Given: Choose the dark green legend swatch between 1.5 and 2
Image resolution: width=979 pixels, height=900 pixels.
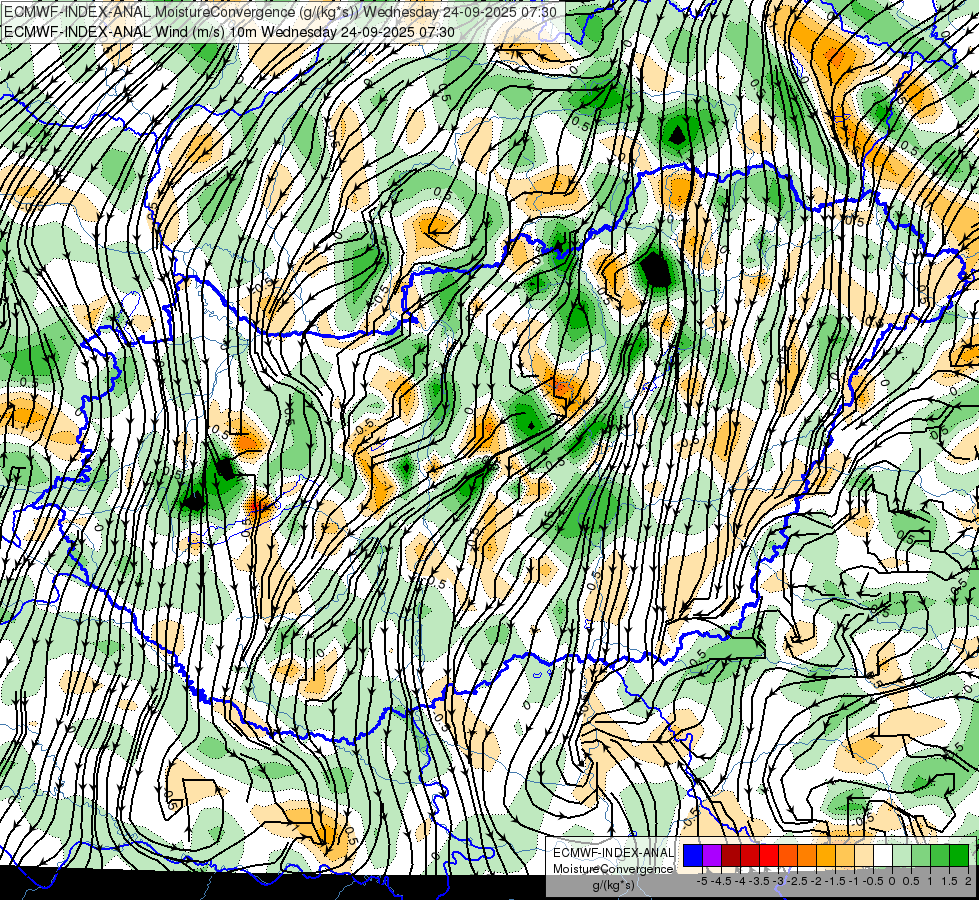Looking at the screenshot, I should coord(959,855).
